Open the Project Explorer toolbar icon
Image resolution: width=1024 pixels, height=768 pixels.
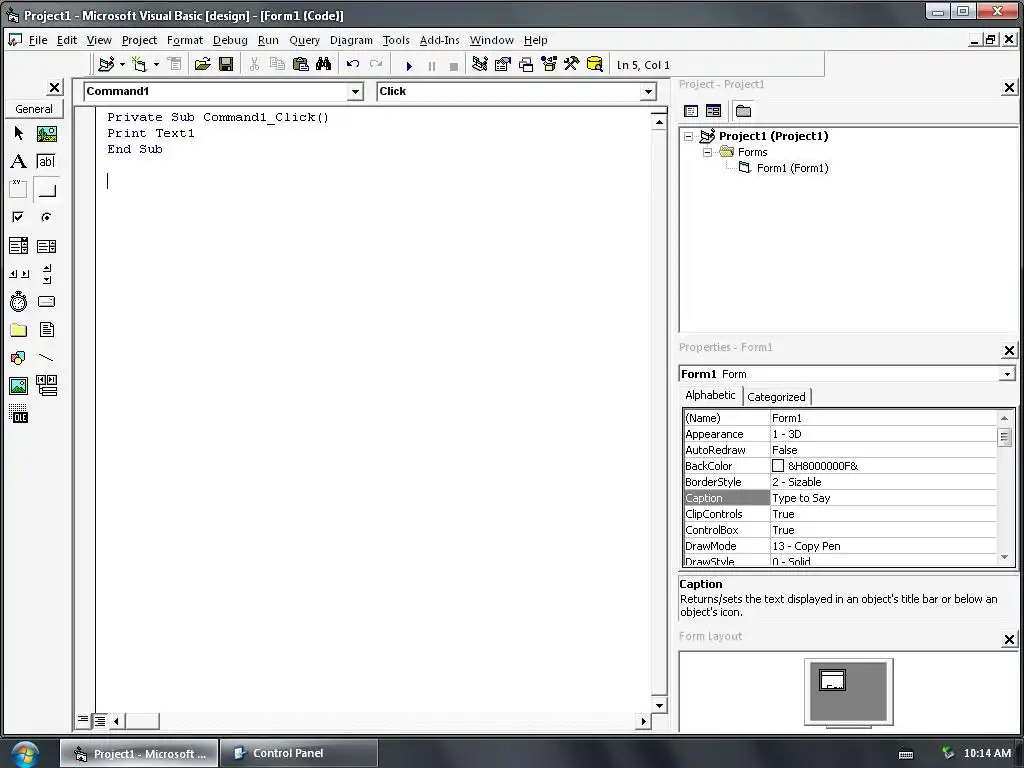pyautogui.click(x=480, y=64)
